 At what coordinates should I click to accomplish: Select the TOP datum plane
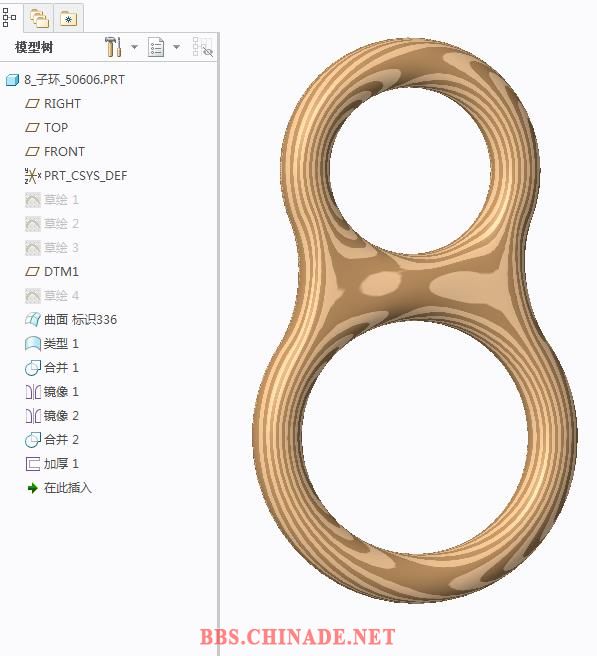coord(56,127)
